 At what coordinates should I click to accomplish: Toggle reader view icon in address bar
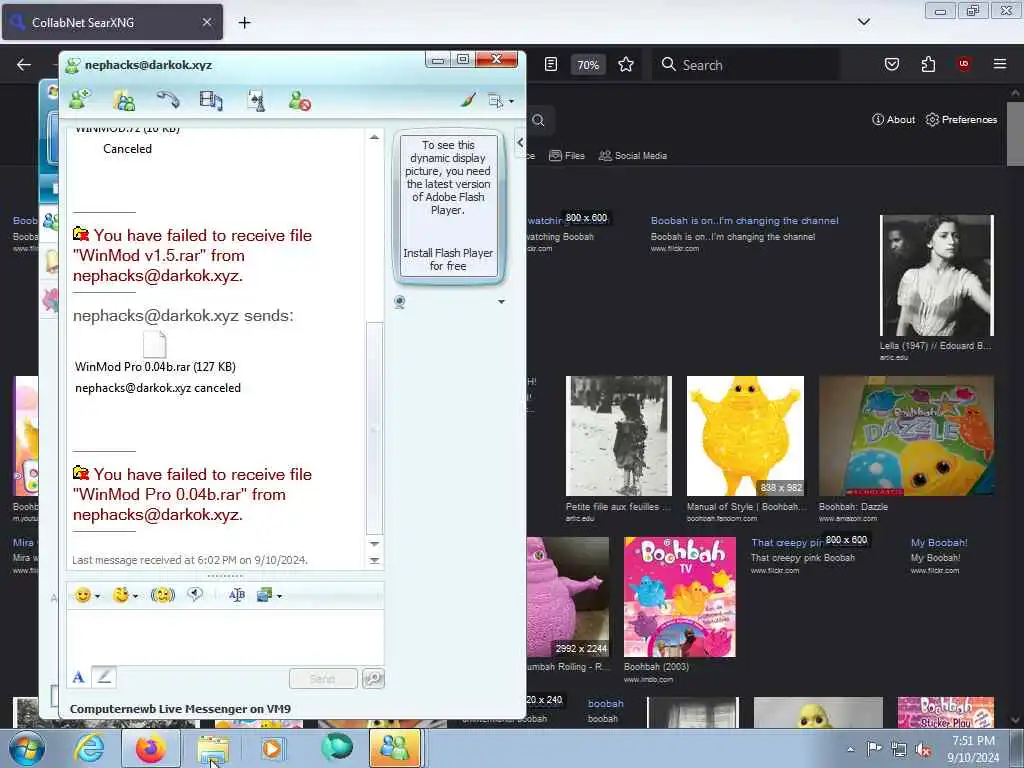tap(551, 64)
